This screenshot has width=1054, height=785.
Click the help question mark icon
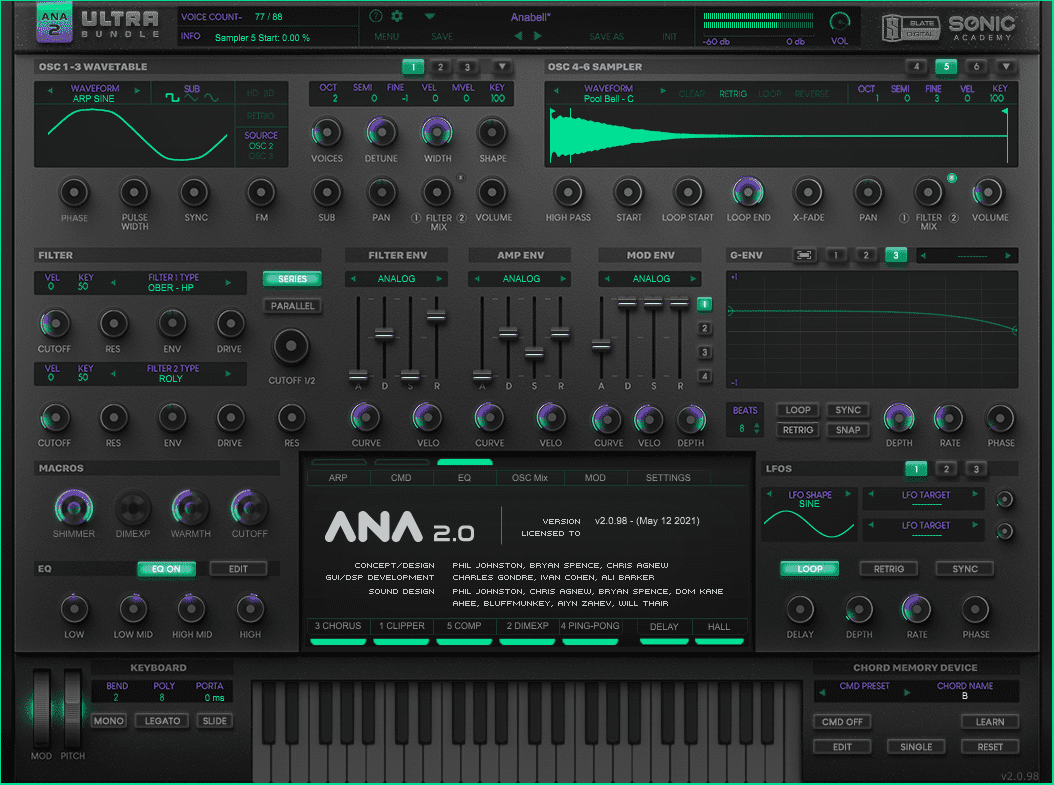376,16
